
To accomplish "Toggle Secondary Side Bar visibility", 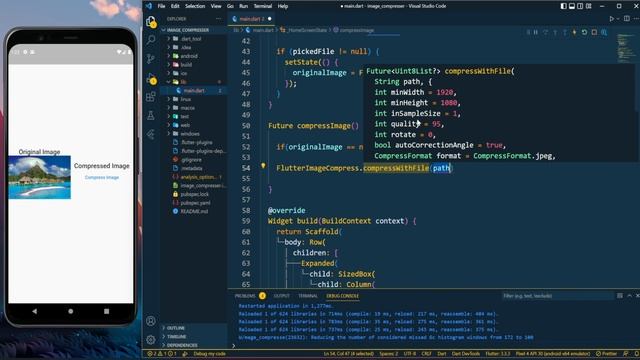I will tap(580, 6).
